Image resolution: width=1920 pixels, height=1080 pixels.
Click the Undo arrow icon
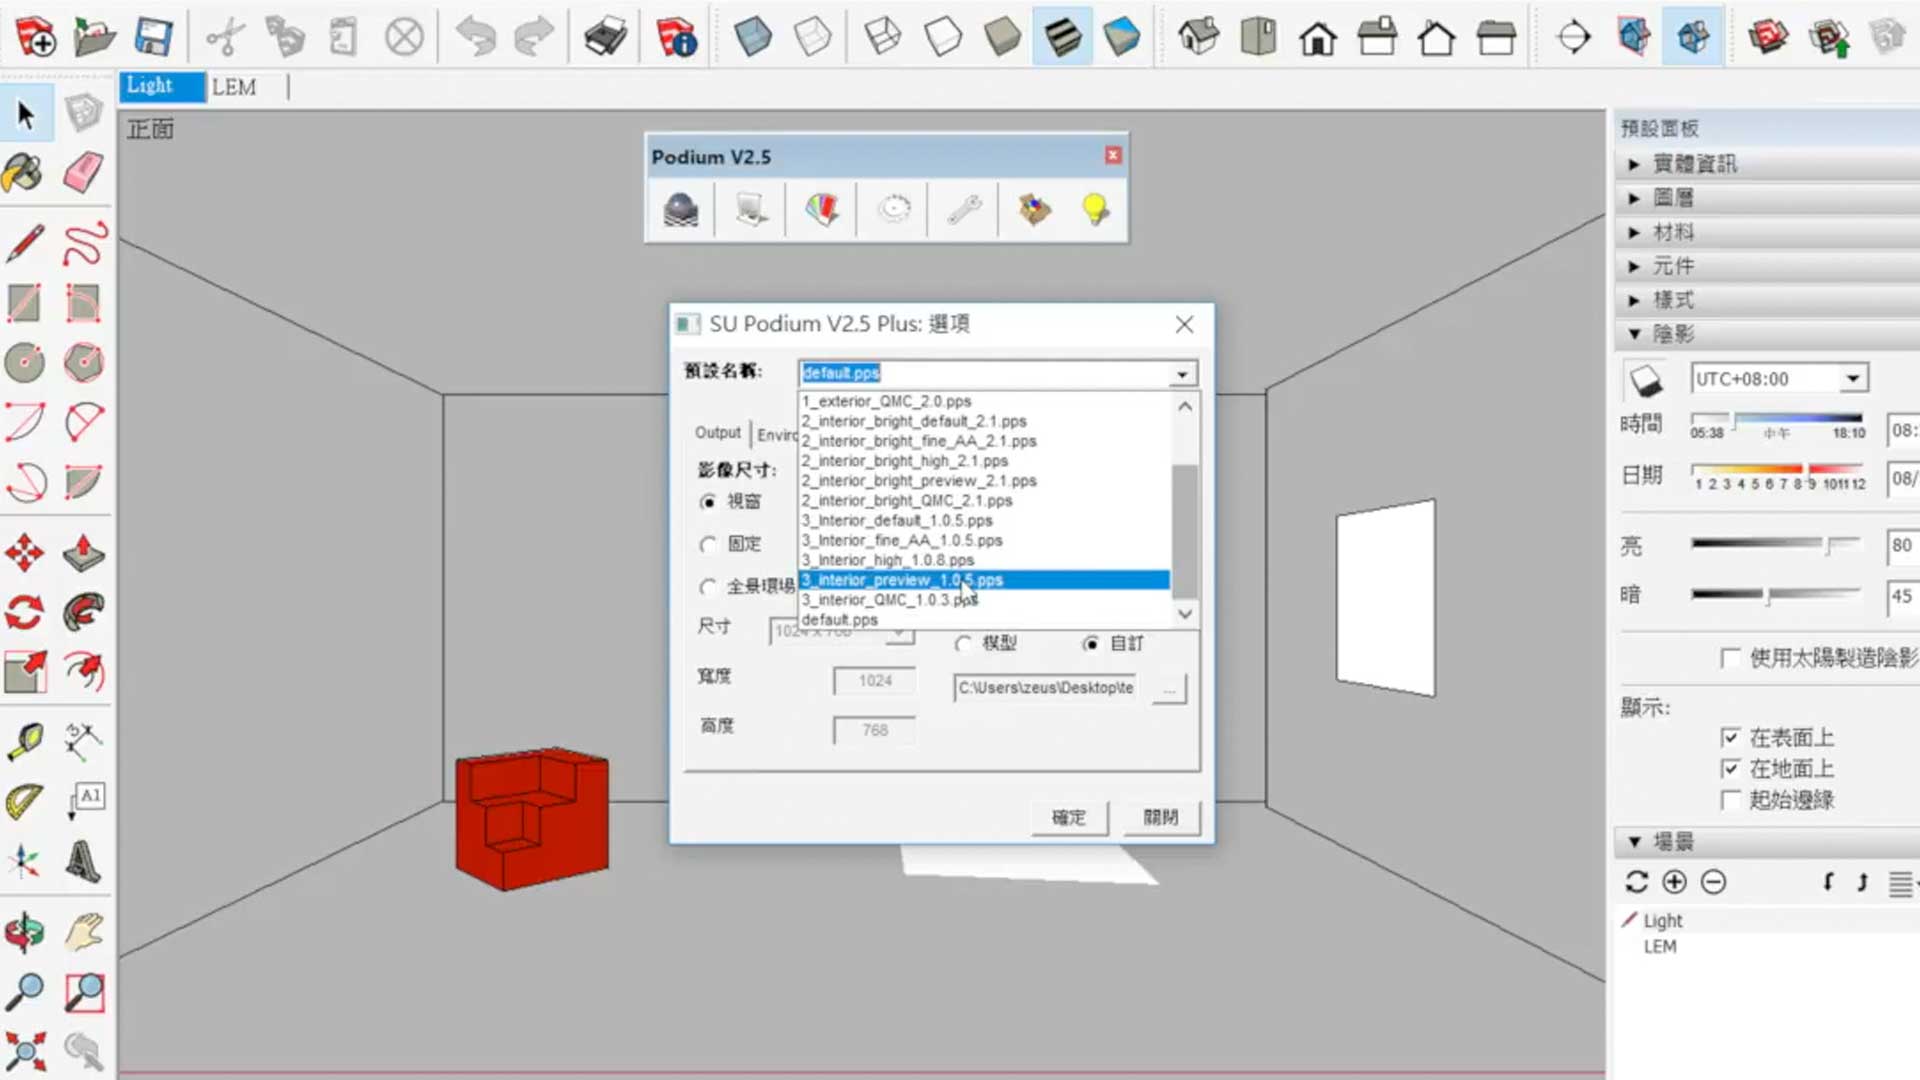click(476, 37)
